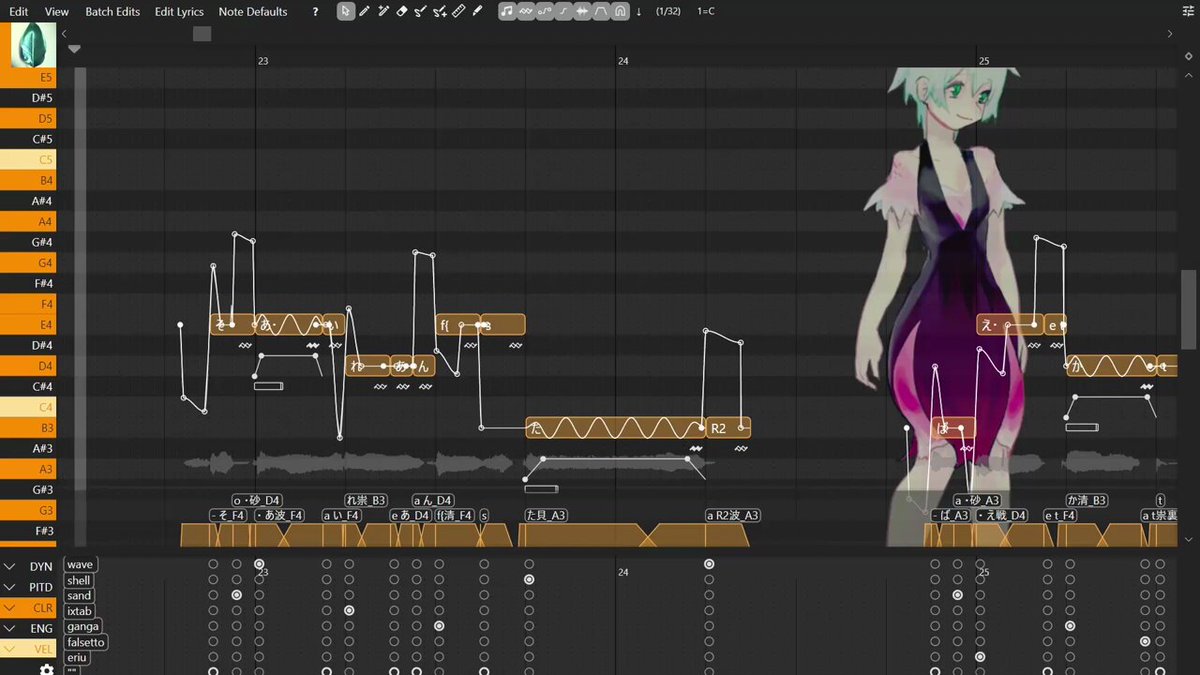Toggle phoneme envelope display
This screenshot has height=675, width=1200.
[602, 11]
